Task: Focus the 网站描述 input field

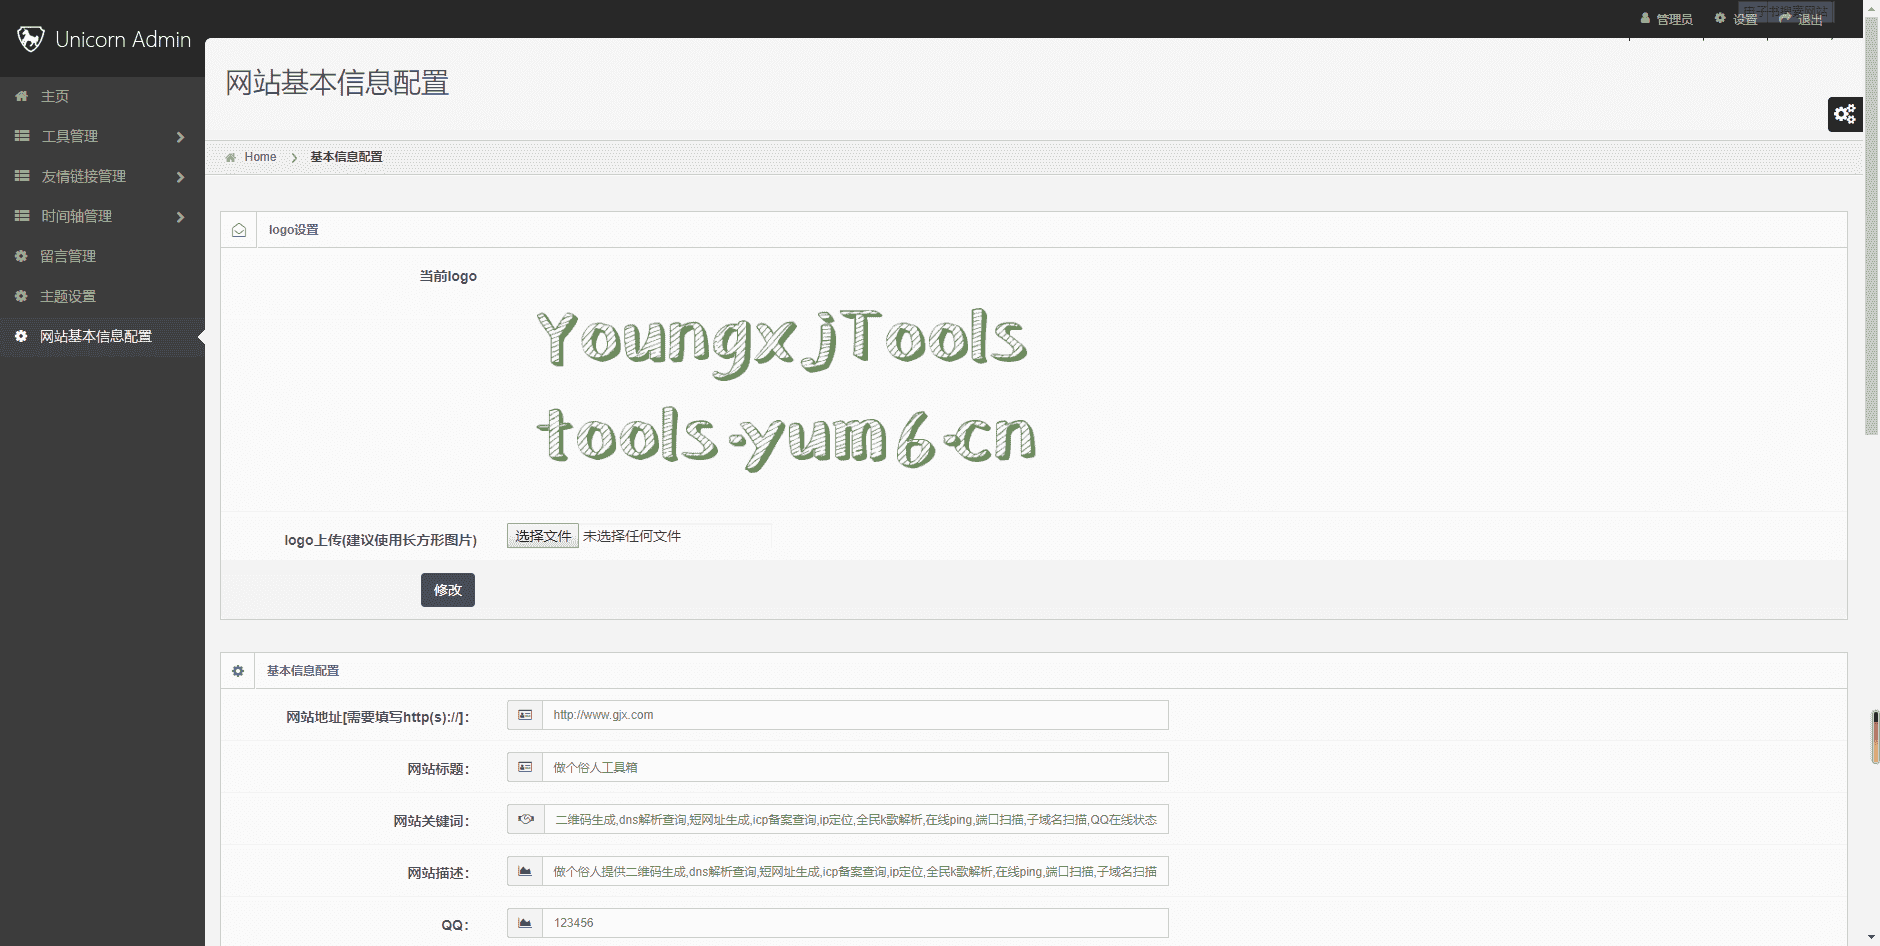Action: (855, 871)
